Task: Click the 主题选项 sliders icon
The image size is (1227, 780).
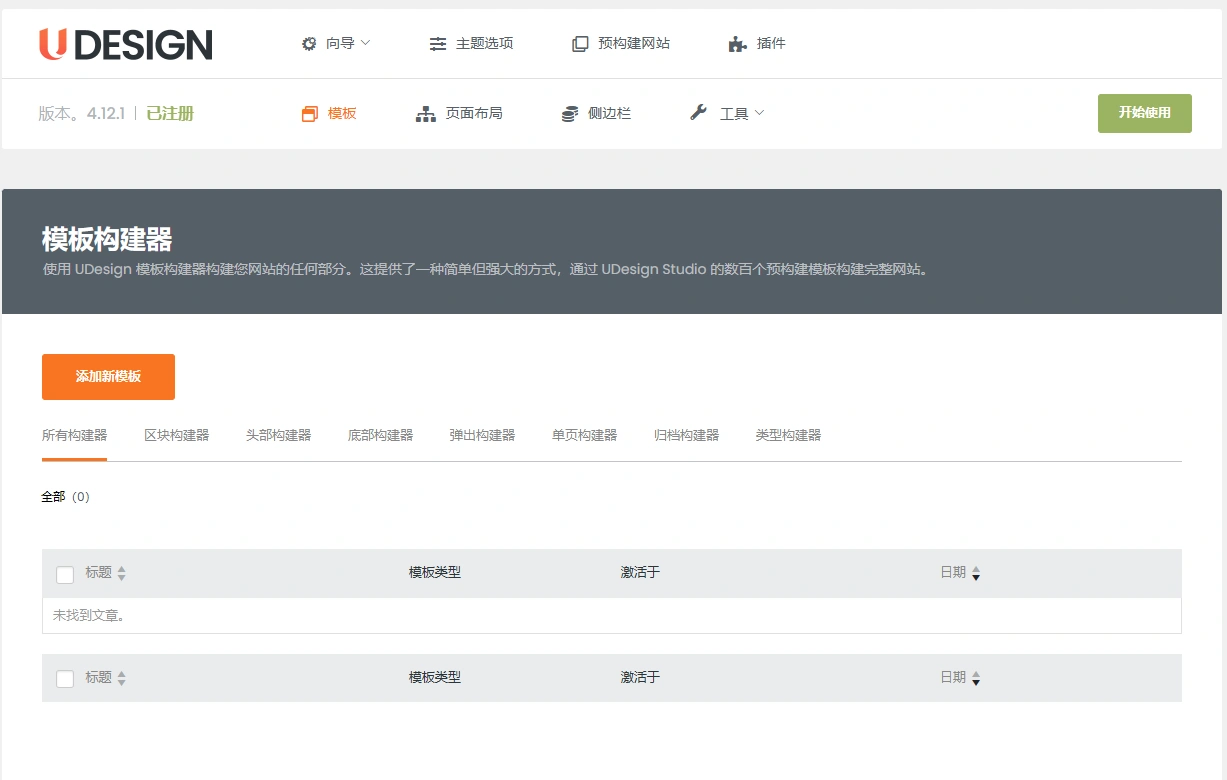Action: click(437, 43)
